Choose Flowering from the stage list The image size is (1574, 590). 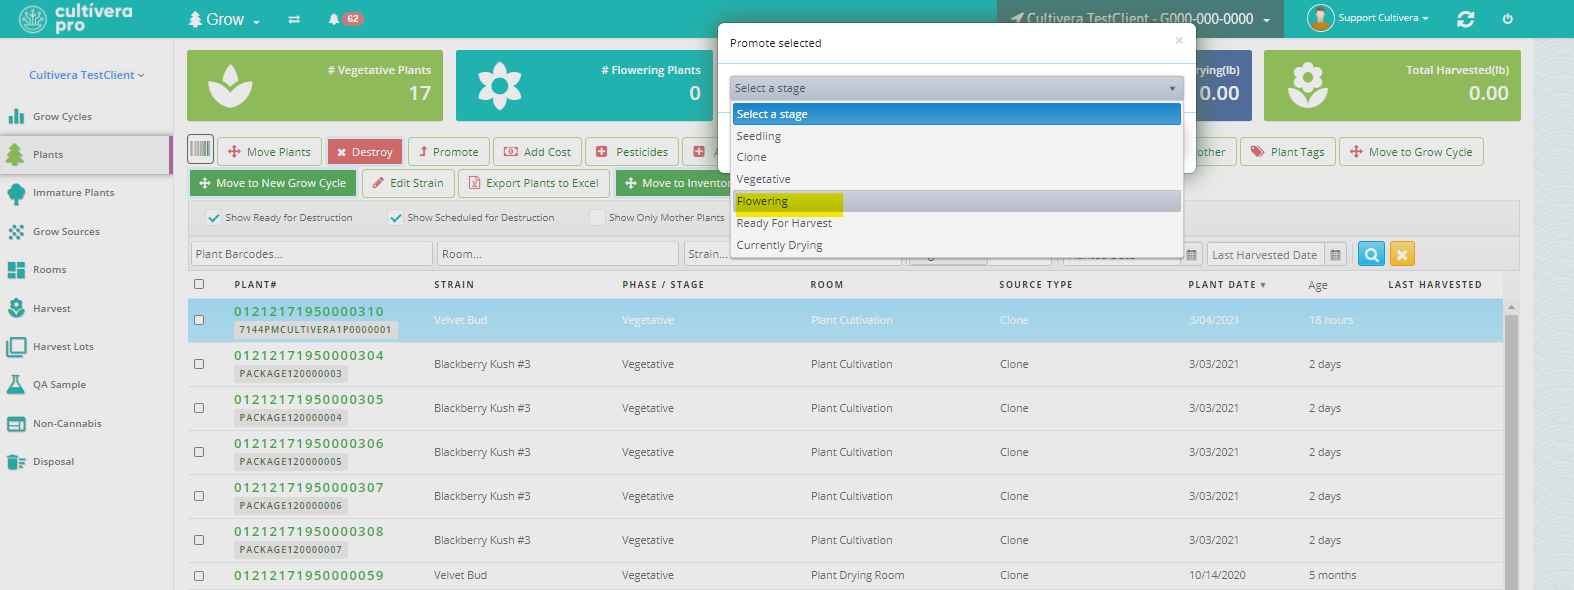(956, 201)
